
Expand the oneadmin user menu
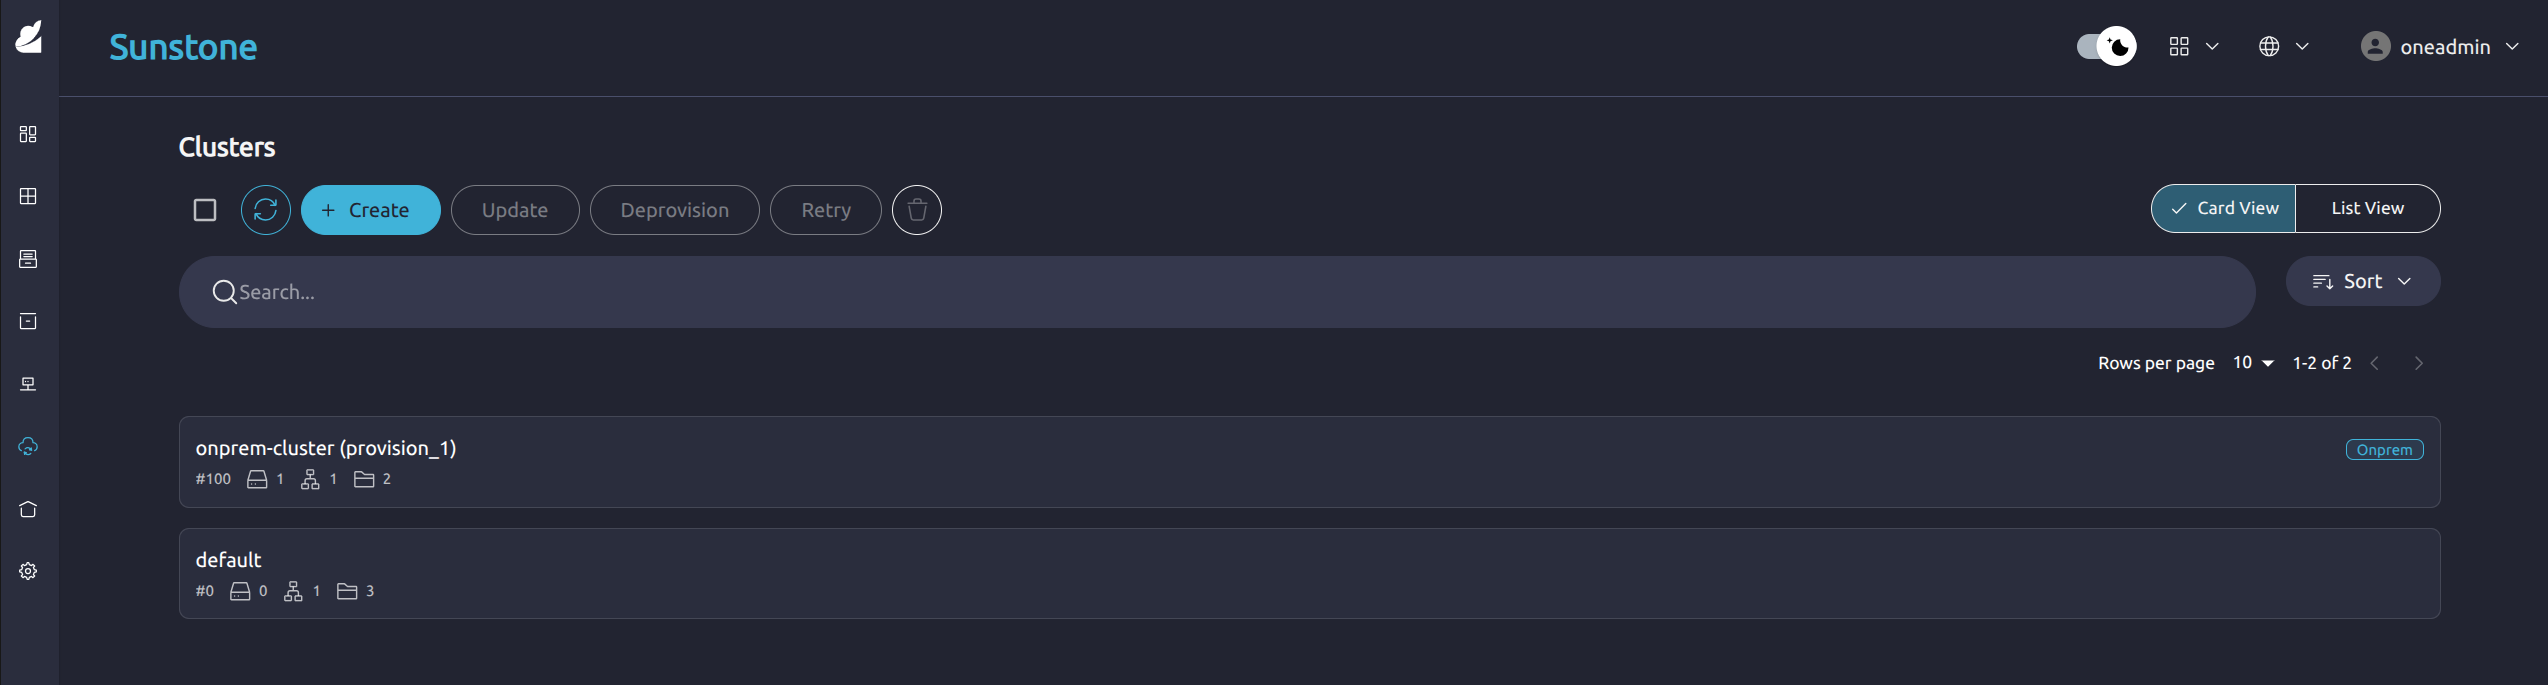2439,46
